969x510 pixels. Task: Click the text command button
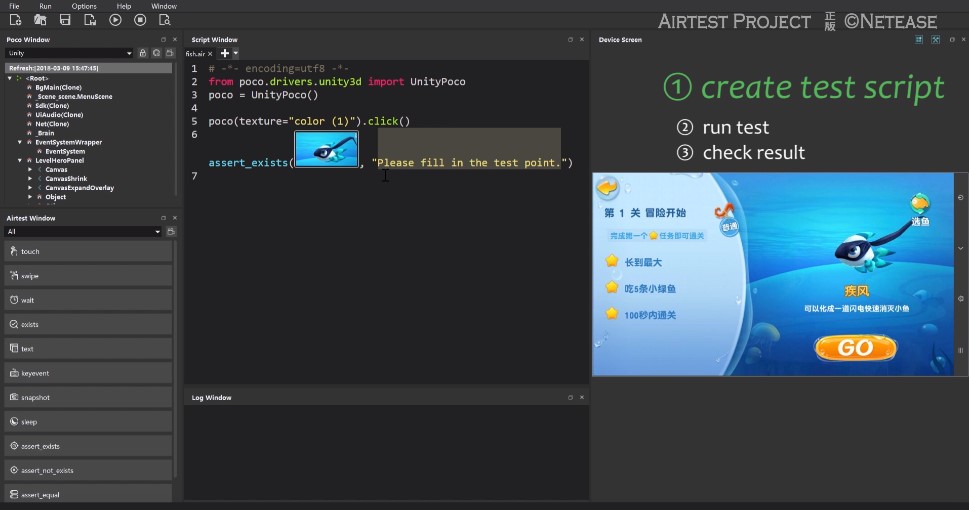(x=88, y=349)
